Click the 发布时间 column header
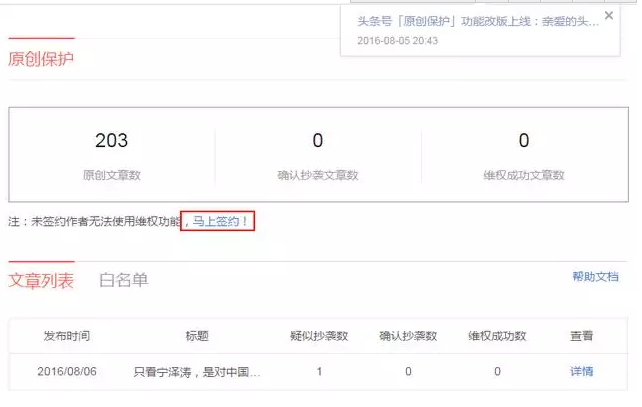The width and height of the screenshot is (642, 407). click(66, 336)
